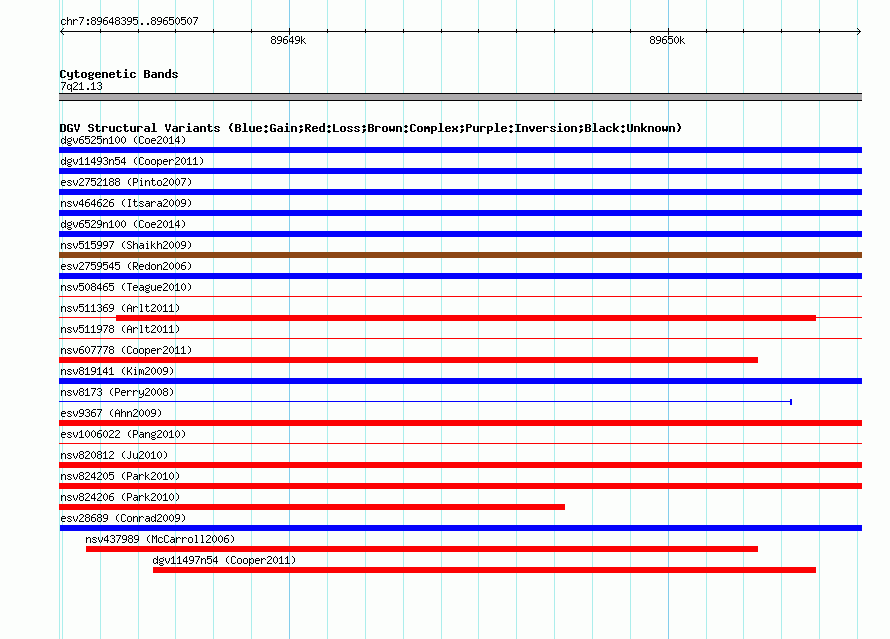Click nsv464626 (Itsara2009) label

point(126,203)
